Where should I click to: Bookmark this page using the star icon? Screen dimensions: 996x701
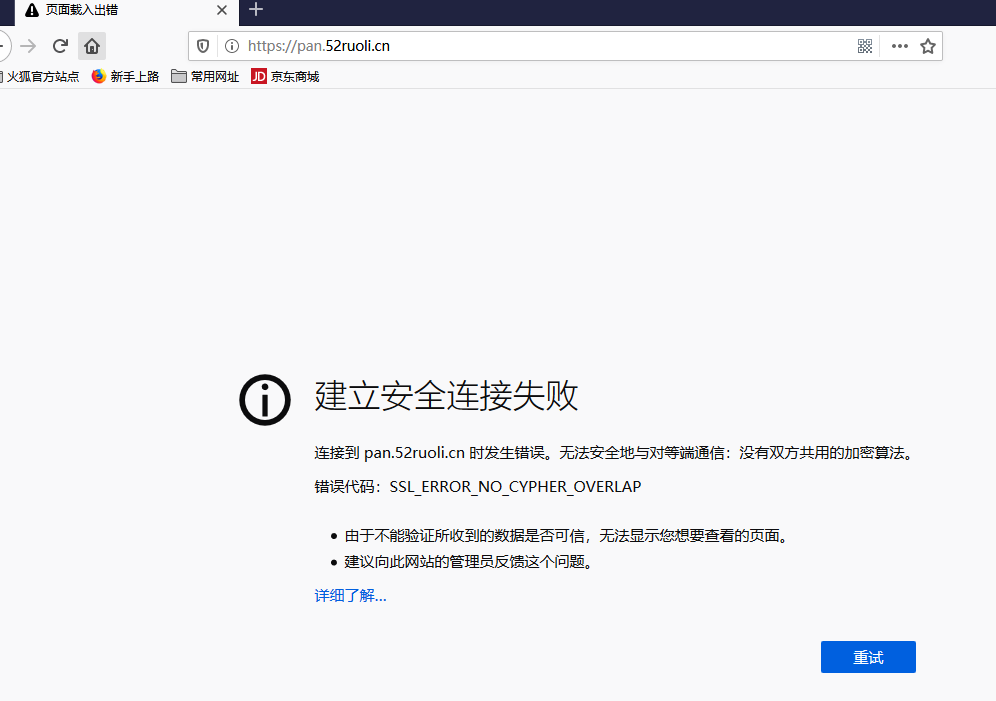point(927,45)
